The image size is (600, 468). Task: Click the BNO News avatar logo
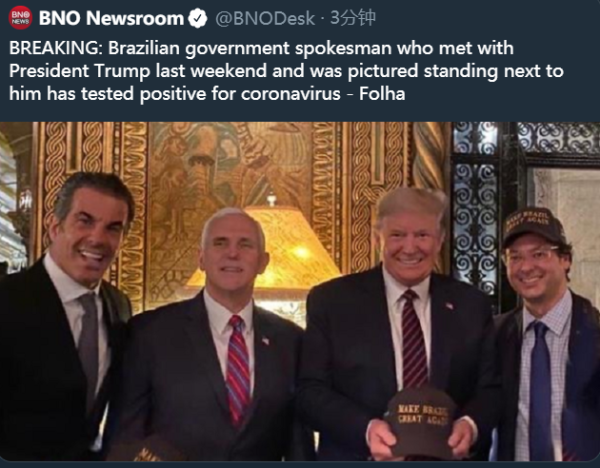[x=19, y=18]
